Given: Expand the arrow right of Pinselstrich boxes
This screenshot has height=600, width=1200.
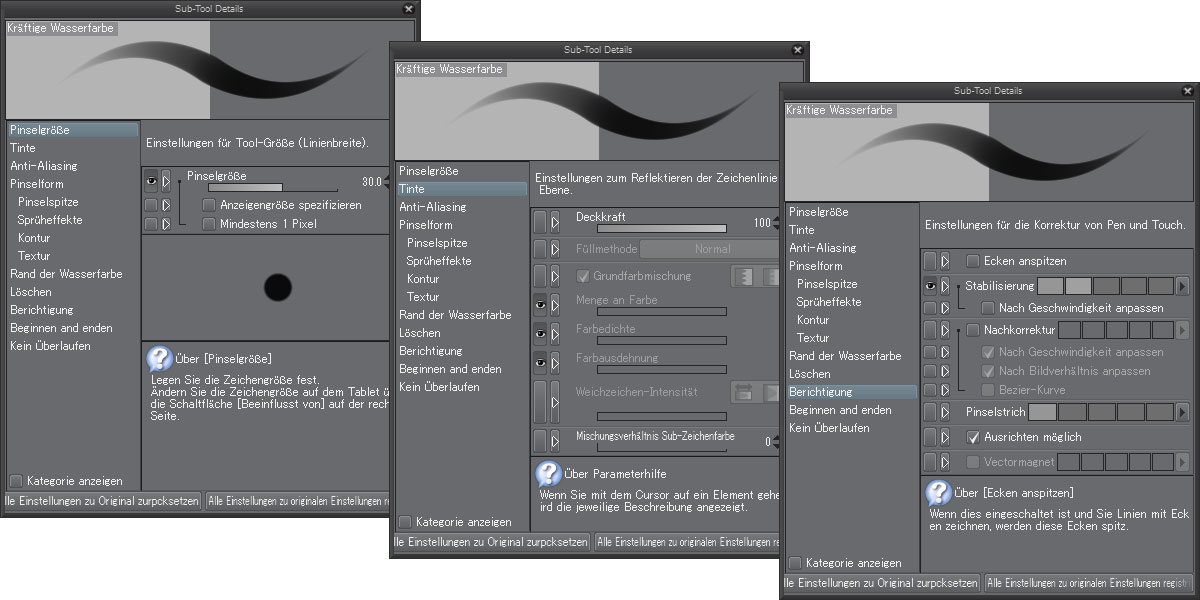Looking at the screenshot, I should 1182,411.
